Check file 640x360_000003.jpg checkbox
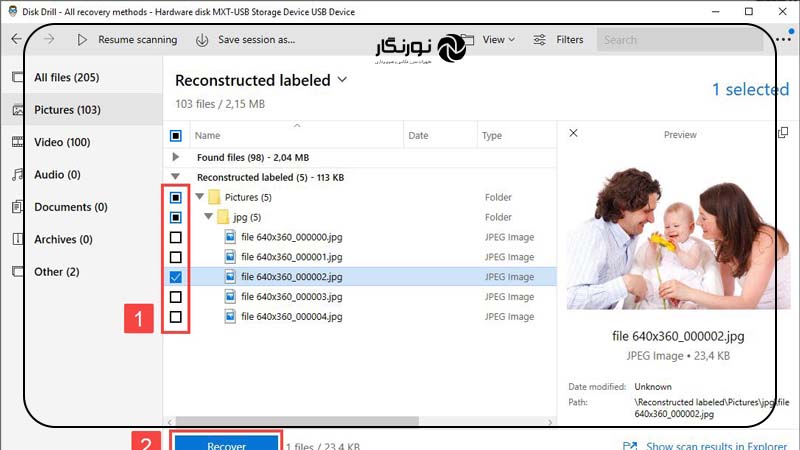 tap(176, 297)
